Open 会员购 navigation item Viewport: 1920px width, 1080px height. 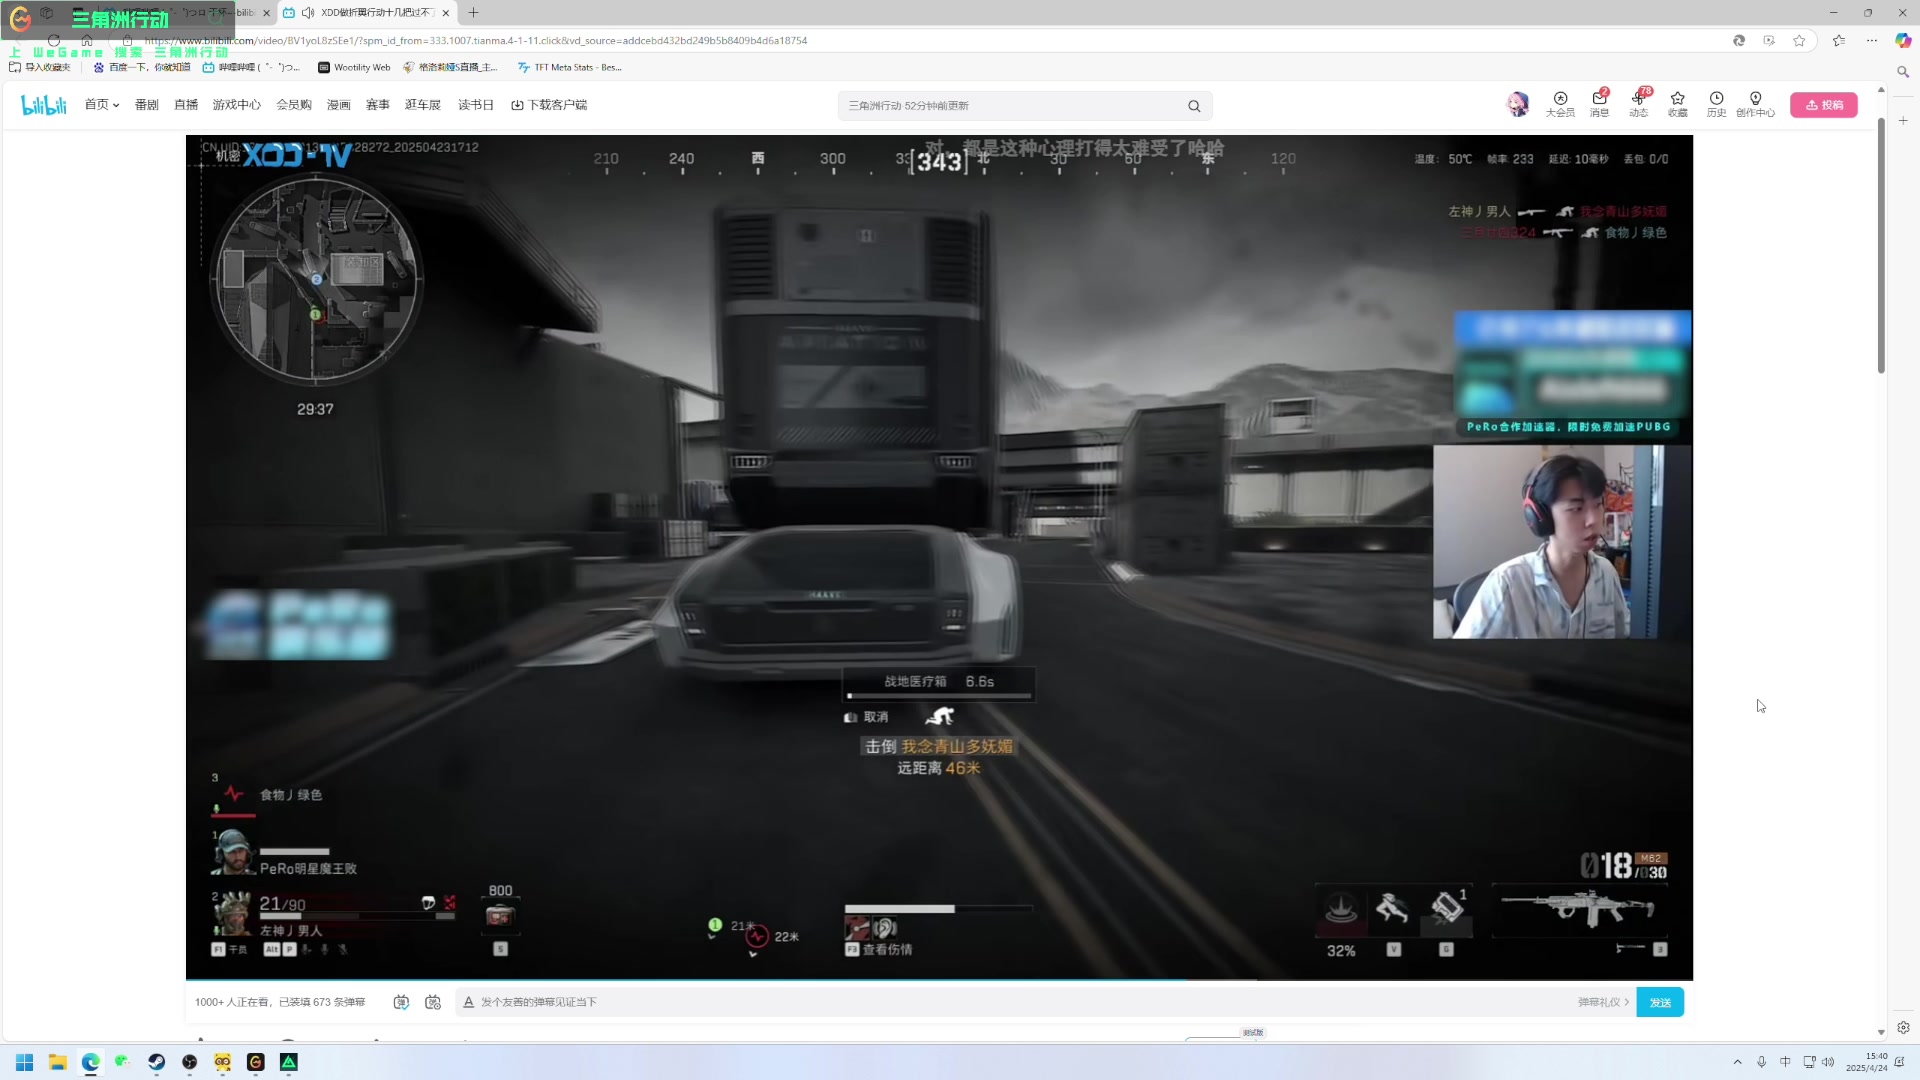click(x=294, y=105)
